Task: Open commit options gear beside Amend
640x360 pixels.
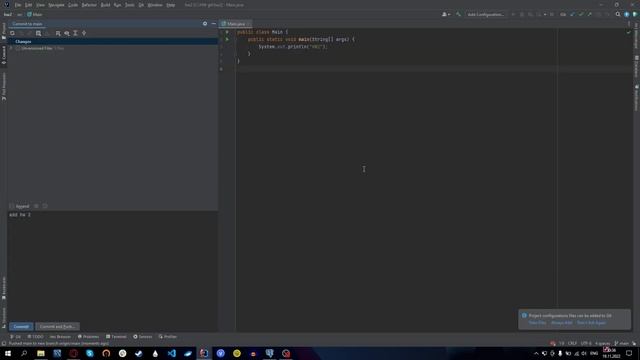Action: tap(36, 207)
